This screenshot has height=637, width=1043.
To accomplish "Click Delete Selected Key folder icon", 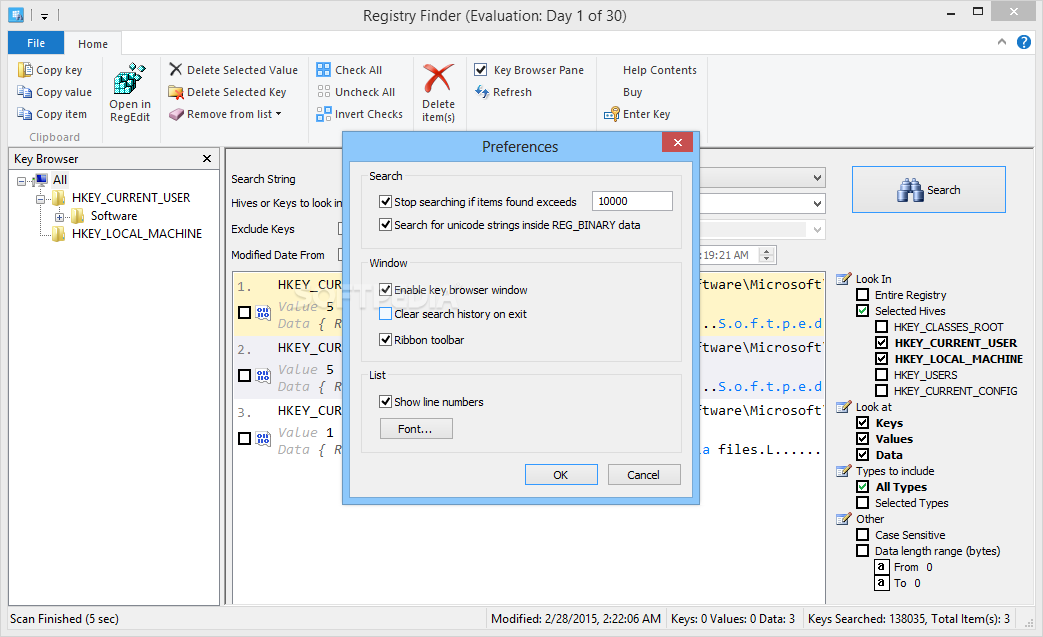I will 176,92.
